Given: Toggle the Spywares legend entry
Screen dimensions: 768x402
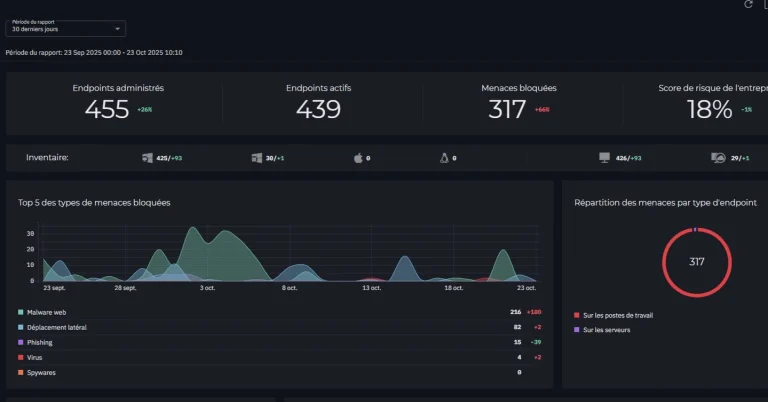Looking at the screenshot, I should pyautogui.click(x=40, y=372).
